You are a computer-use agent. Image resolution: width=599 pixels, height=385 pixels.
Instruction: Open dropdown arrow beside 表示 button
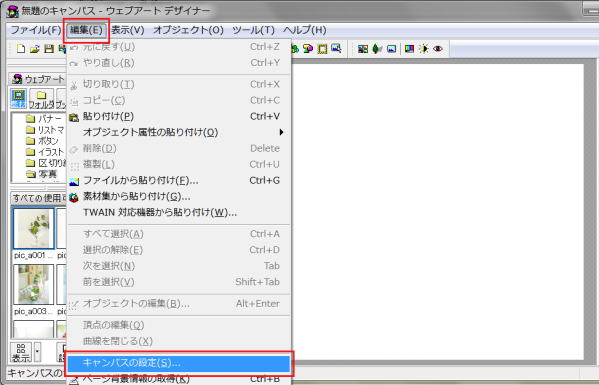pyautogui.click(x=37, y=352)
